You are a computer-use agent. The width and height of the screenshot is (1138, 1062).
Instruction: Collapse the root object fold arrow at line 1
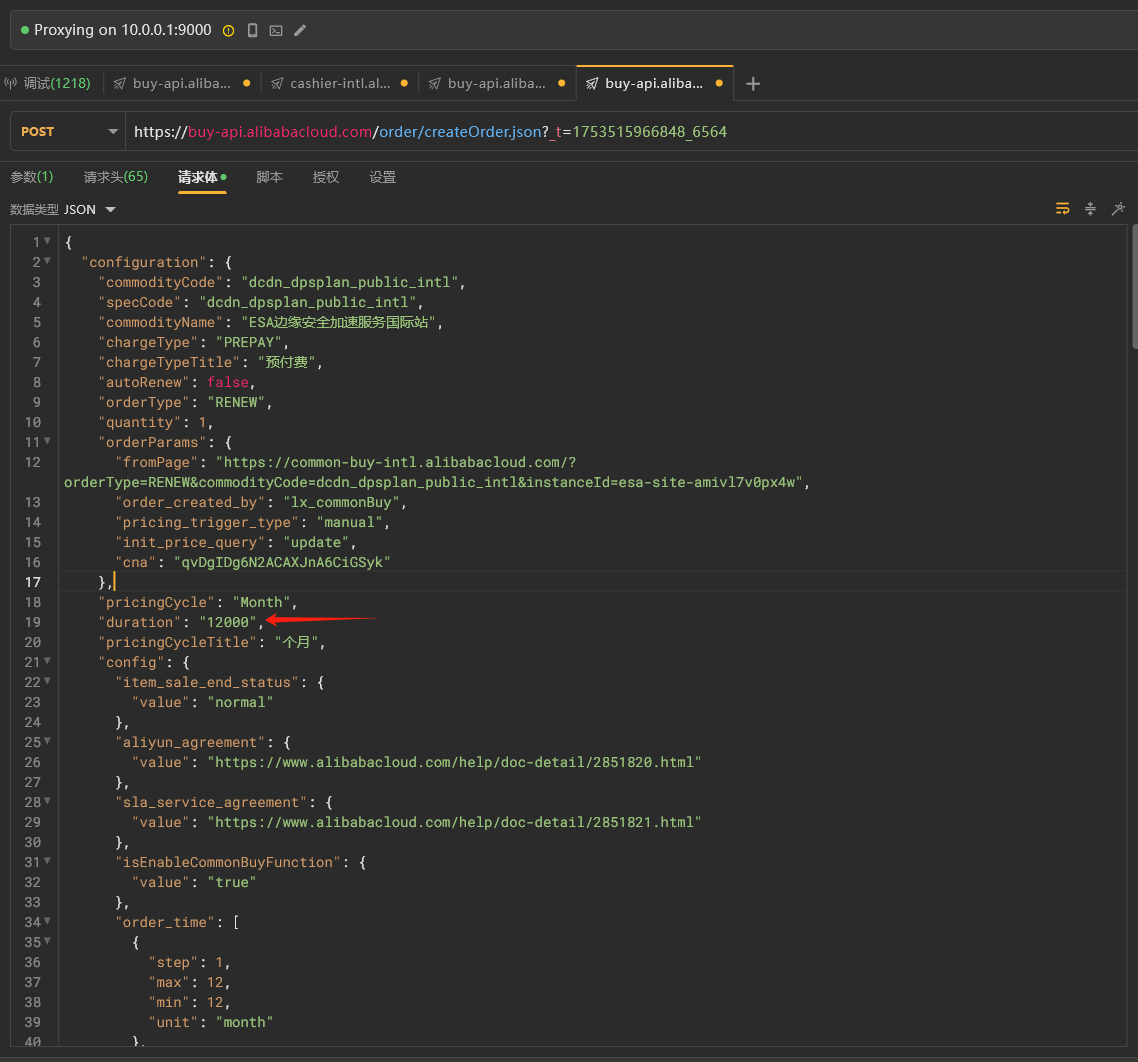pyautogui.click(x=47, y=241)
